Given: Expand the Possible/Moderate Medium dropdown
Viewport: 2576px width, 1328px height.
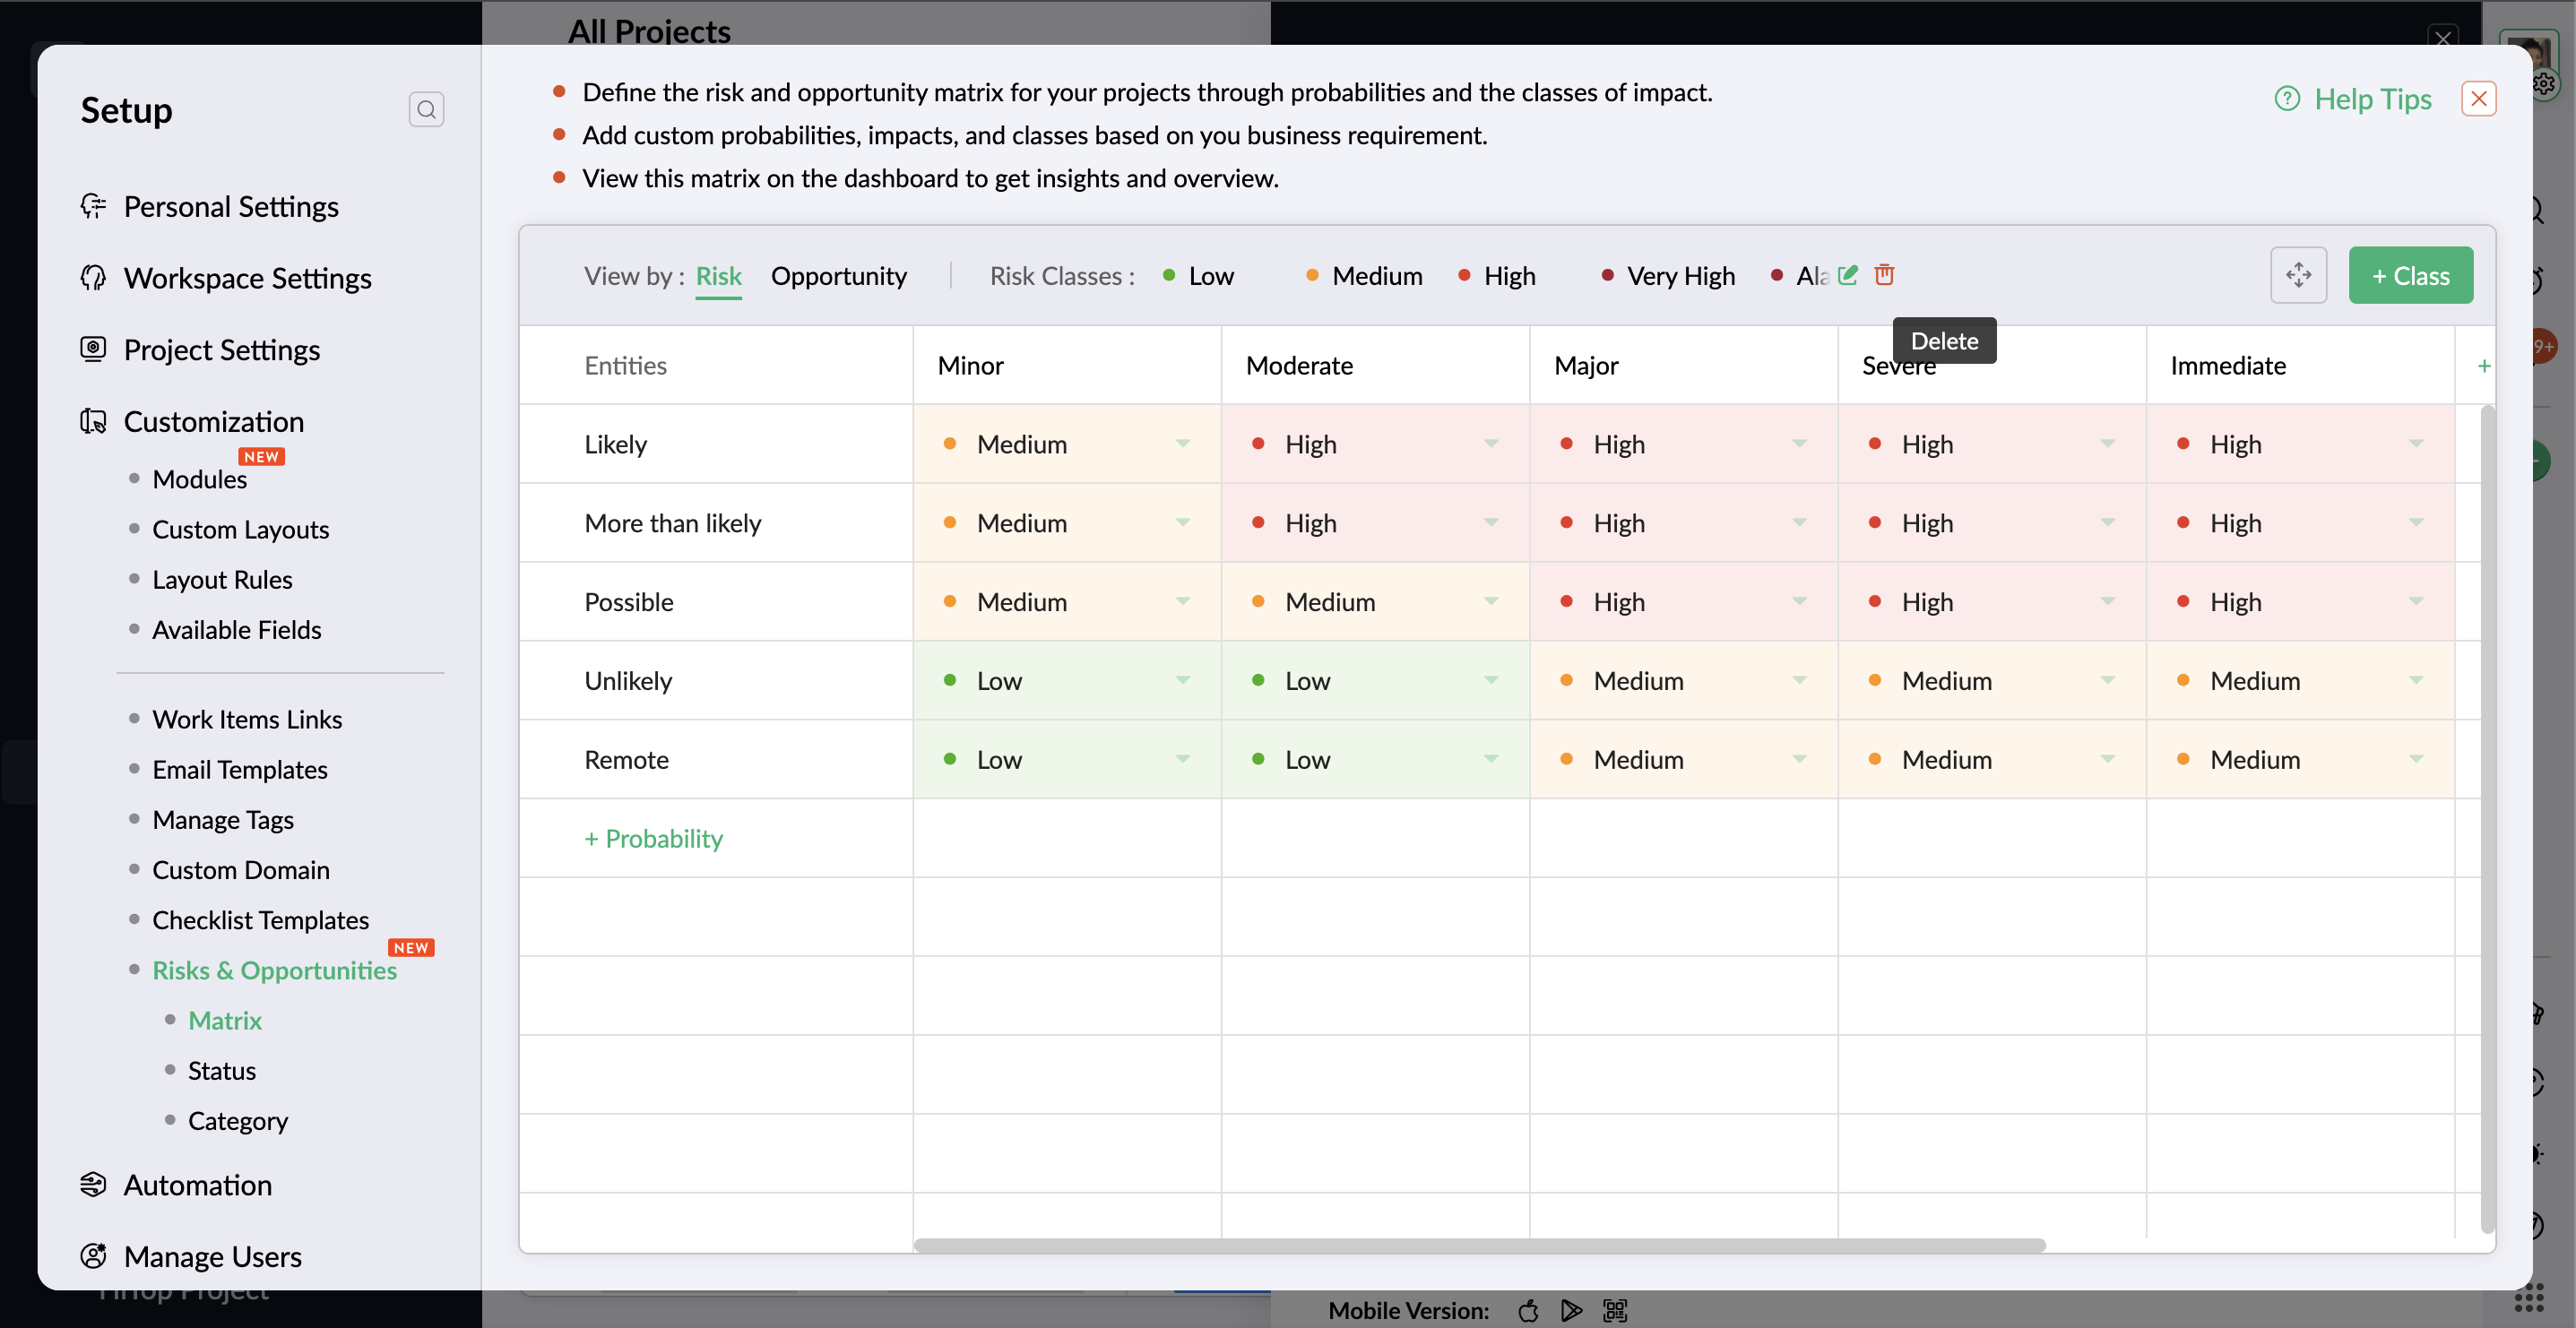Looking at the screenshot, I should click(1490, 601).
